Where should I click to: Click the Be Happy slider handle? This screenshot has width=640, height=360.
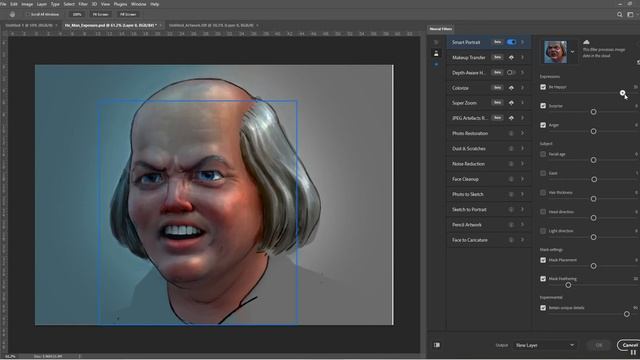[x=622, y=93]
